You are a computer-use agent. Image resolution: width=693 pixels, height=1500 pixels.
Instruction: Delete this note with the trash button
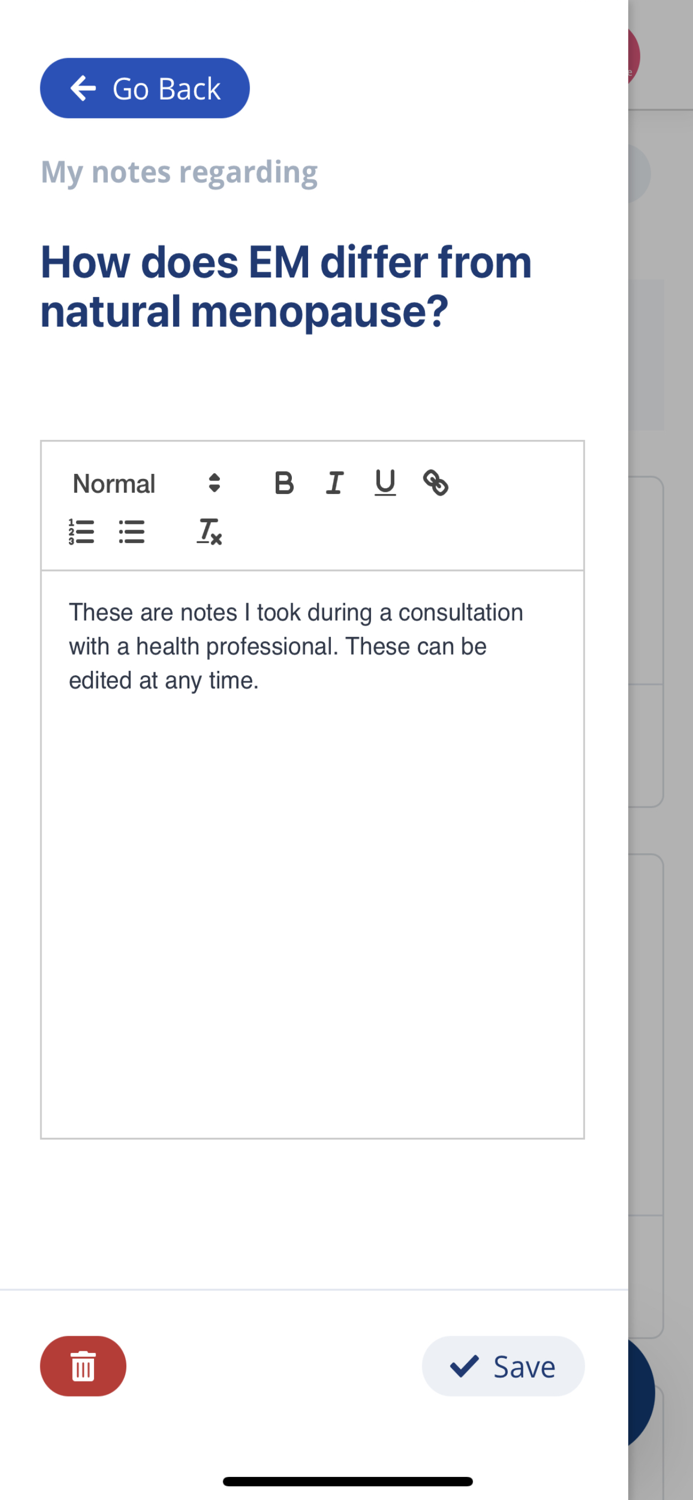[x=83, y=1366]
